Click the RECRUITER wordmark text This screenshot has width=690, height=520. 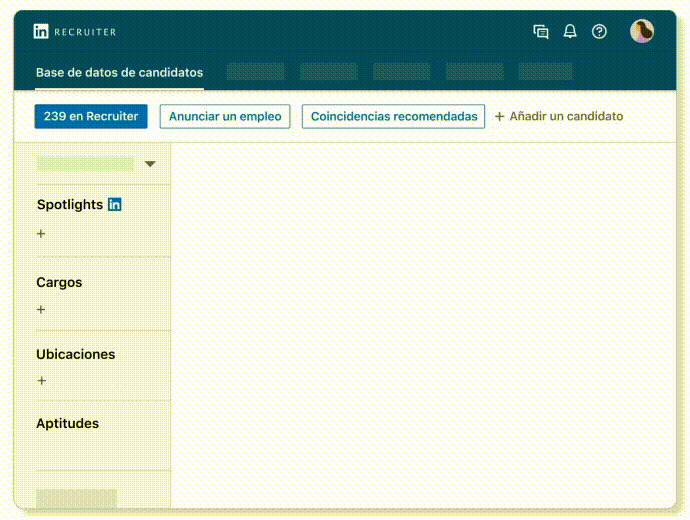coord(85,32)
